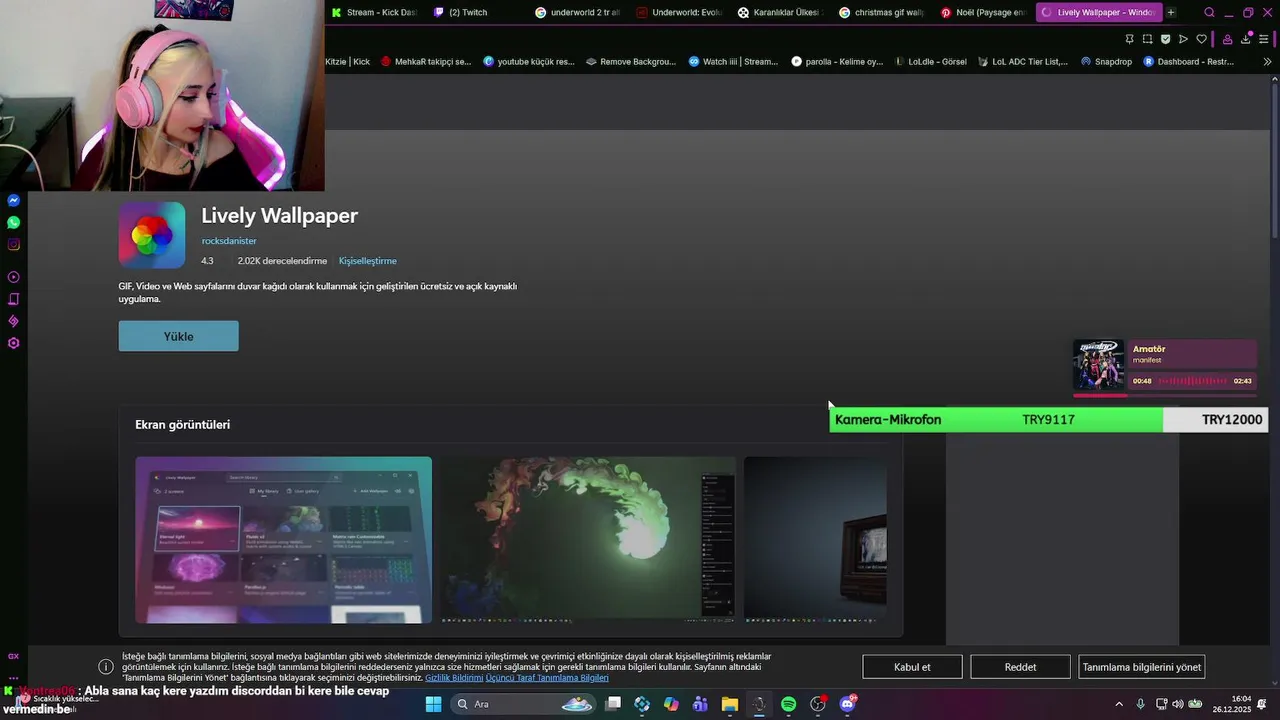This screenshot has height=720, width=1280.
Task: Open the Snapdrop bookmark
Action: click(x=1106, y=61)
